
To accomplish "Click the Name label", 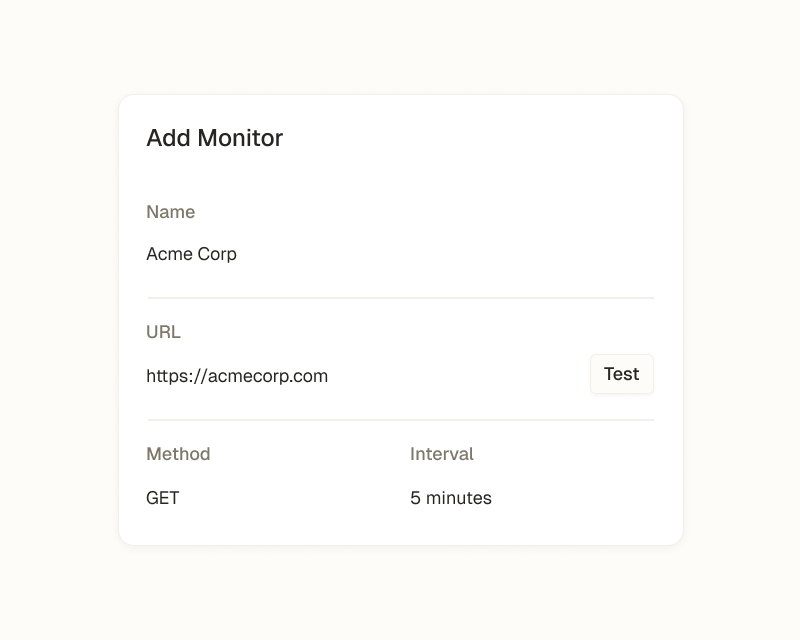I will pos(170,212).
